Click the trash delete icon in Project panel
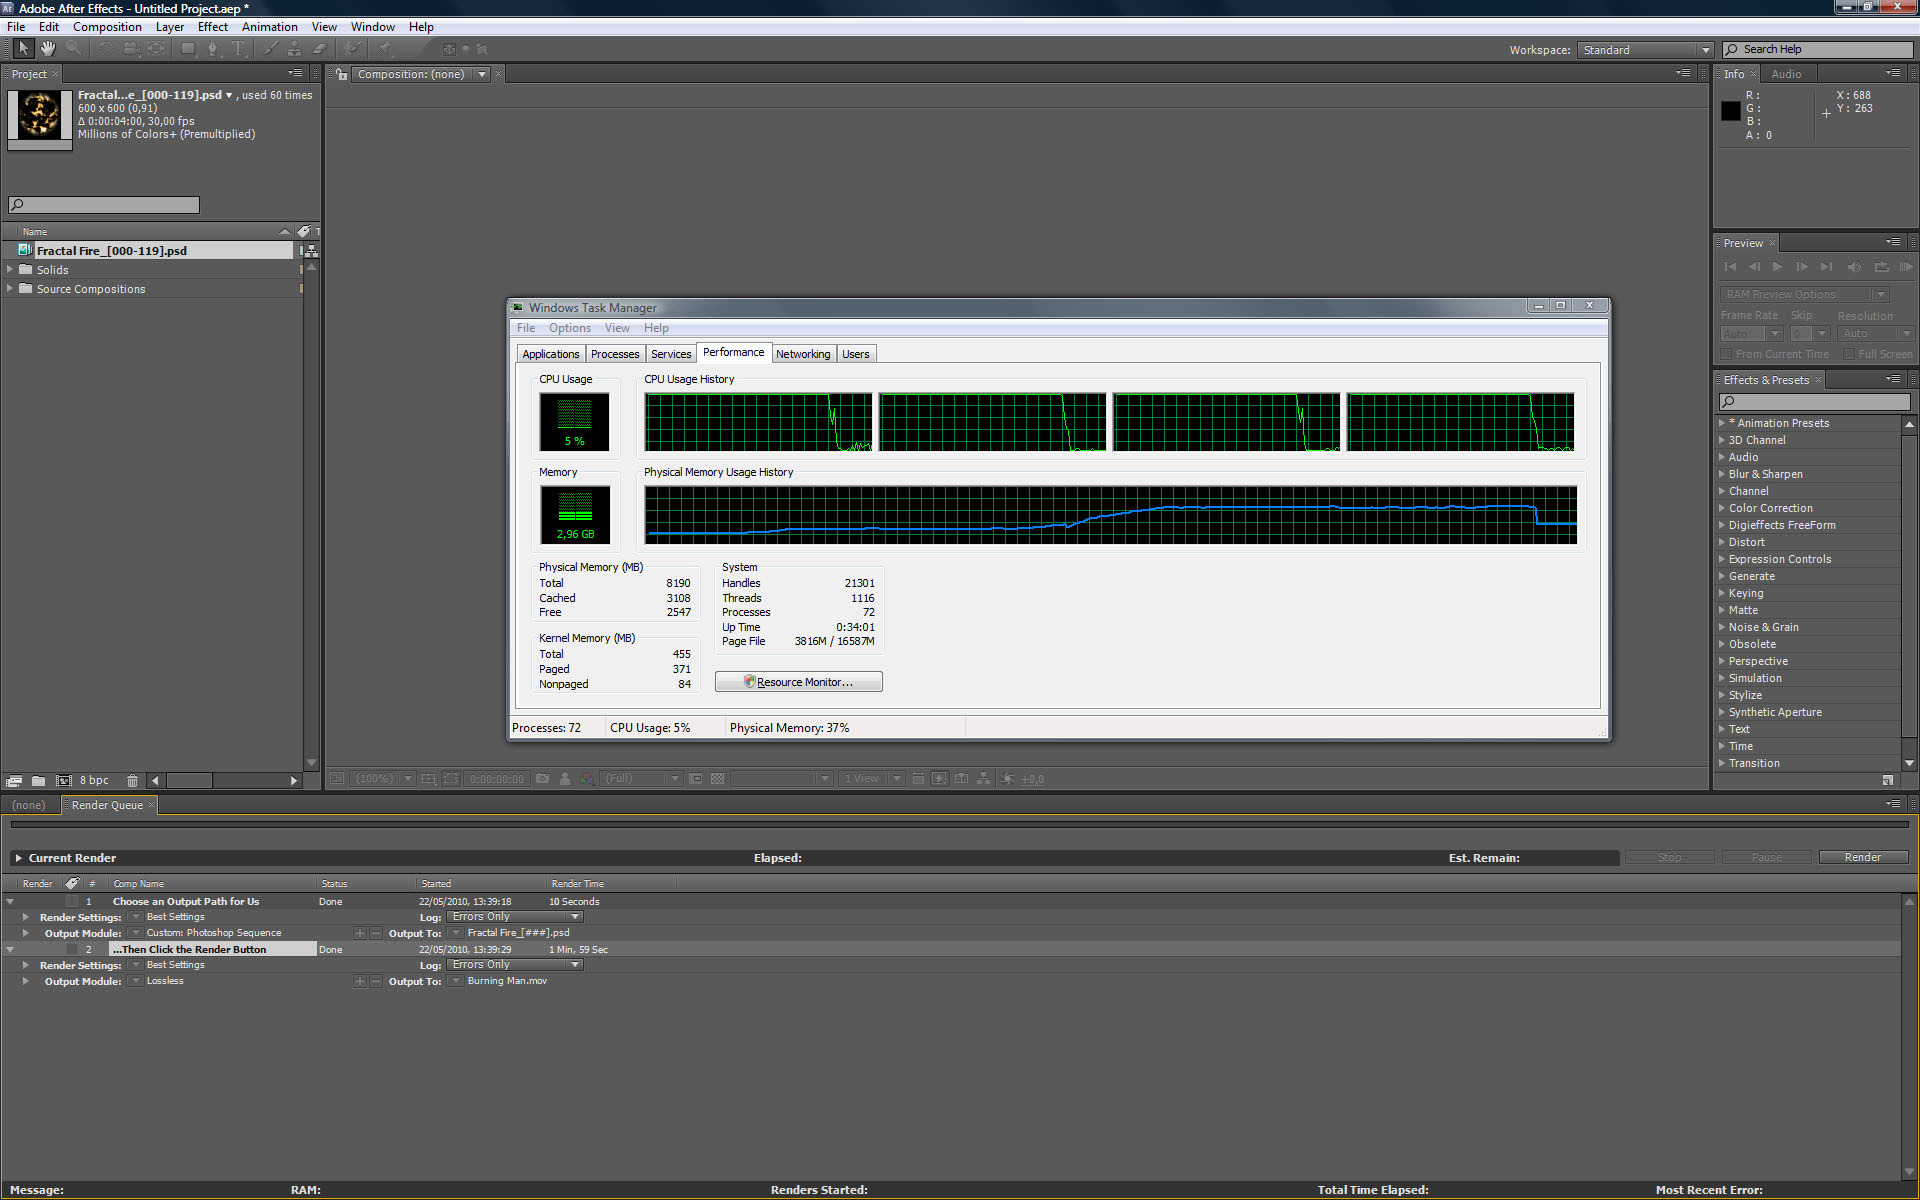The width and height of the screenshot is (1920, 1200). coord(132,780)
